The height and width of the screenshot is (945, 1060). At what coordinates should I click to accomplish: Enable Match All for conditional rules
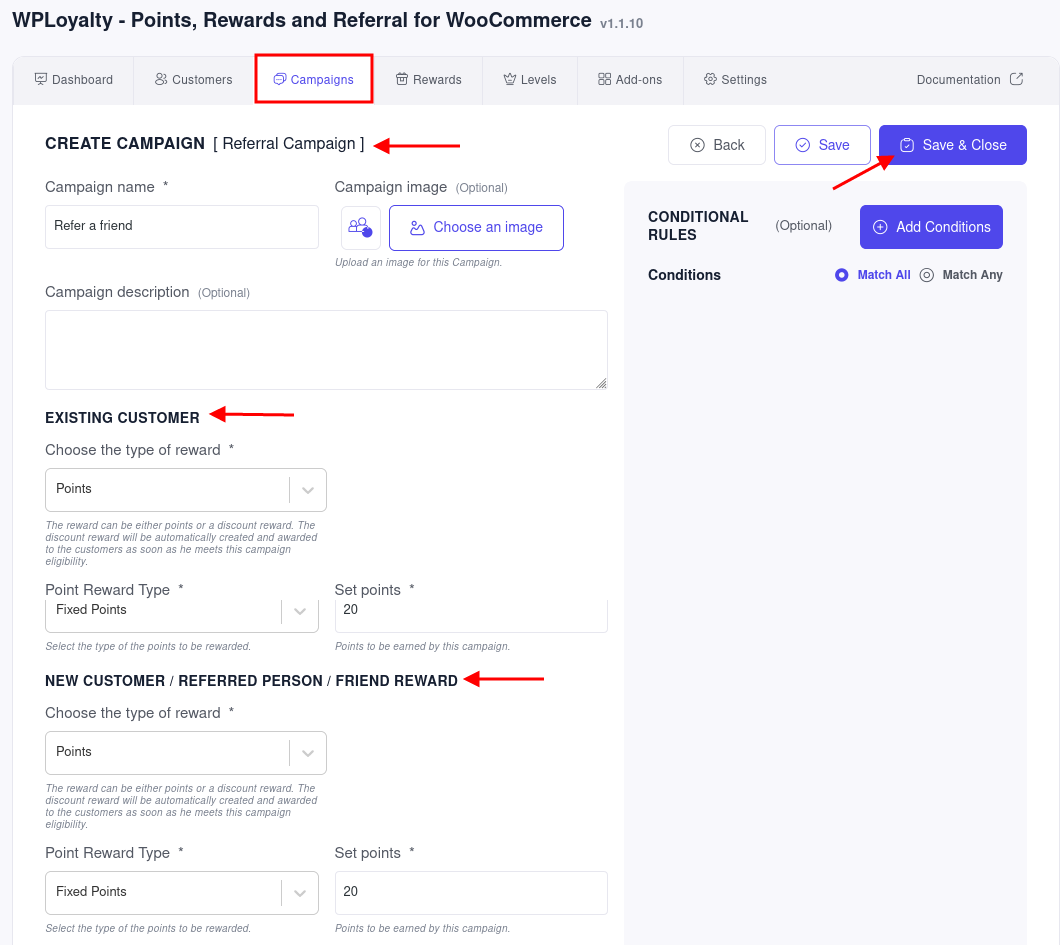[841, 275]
